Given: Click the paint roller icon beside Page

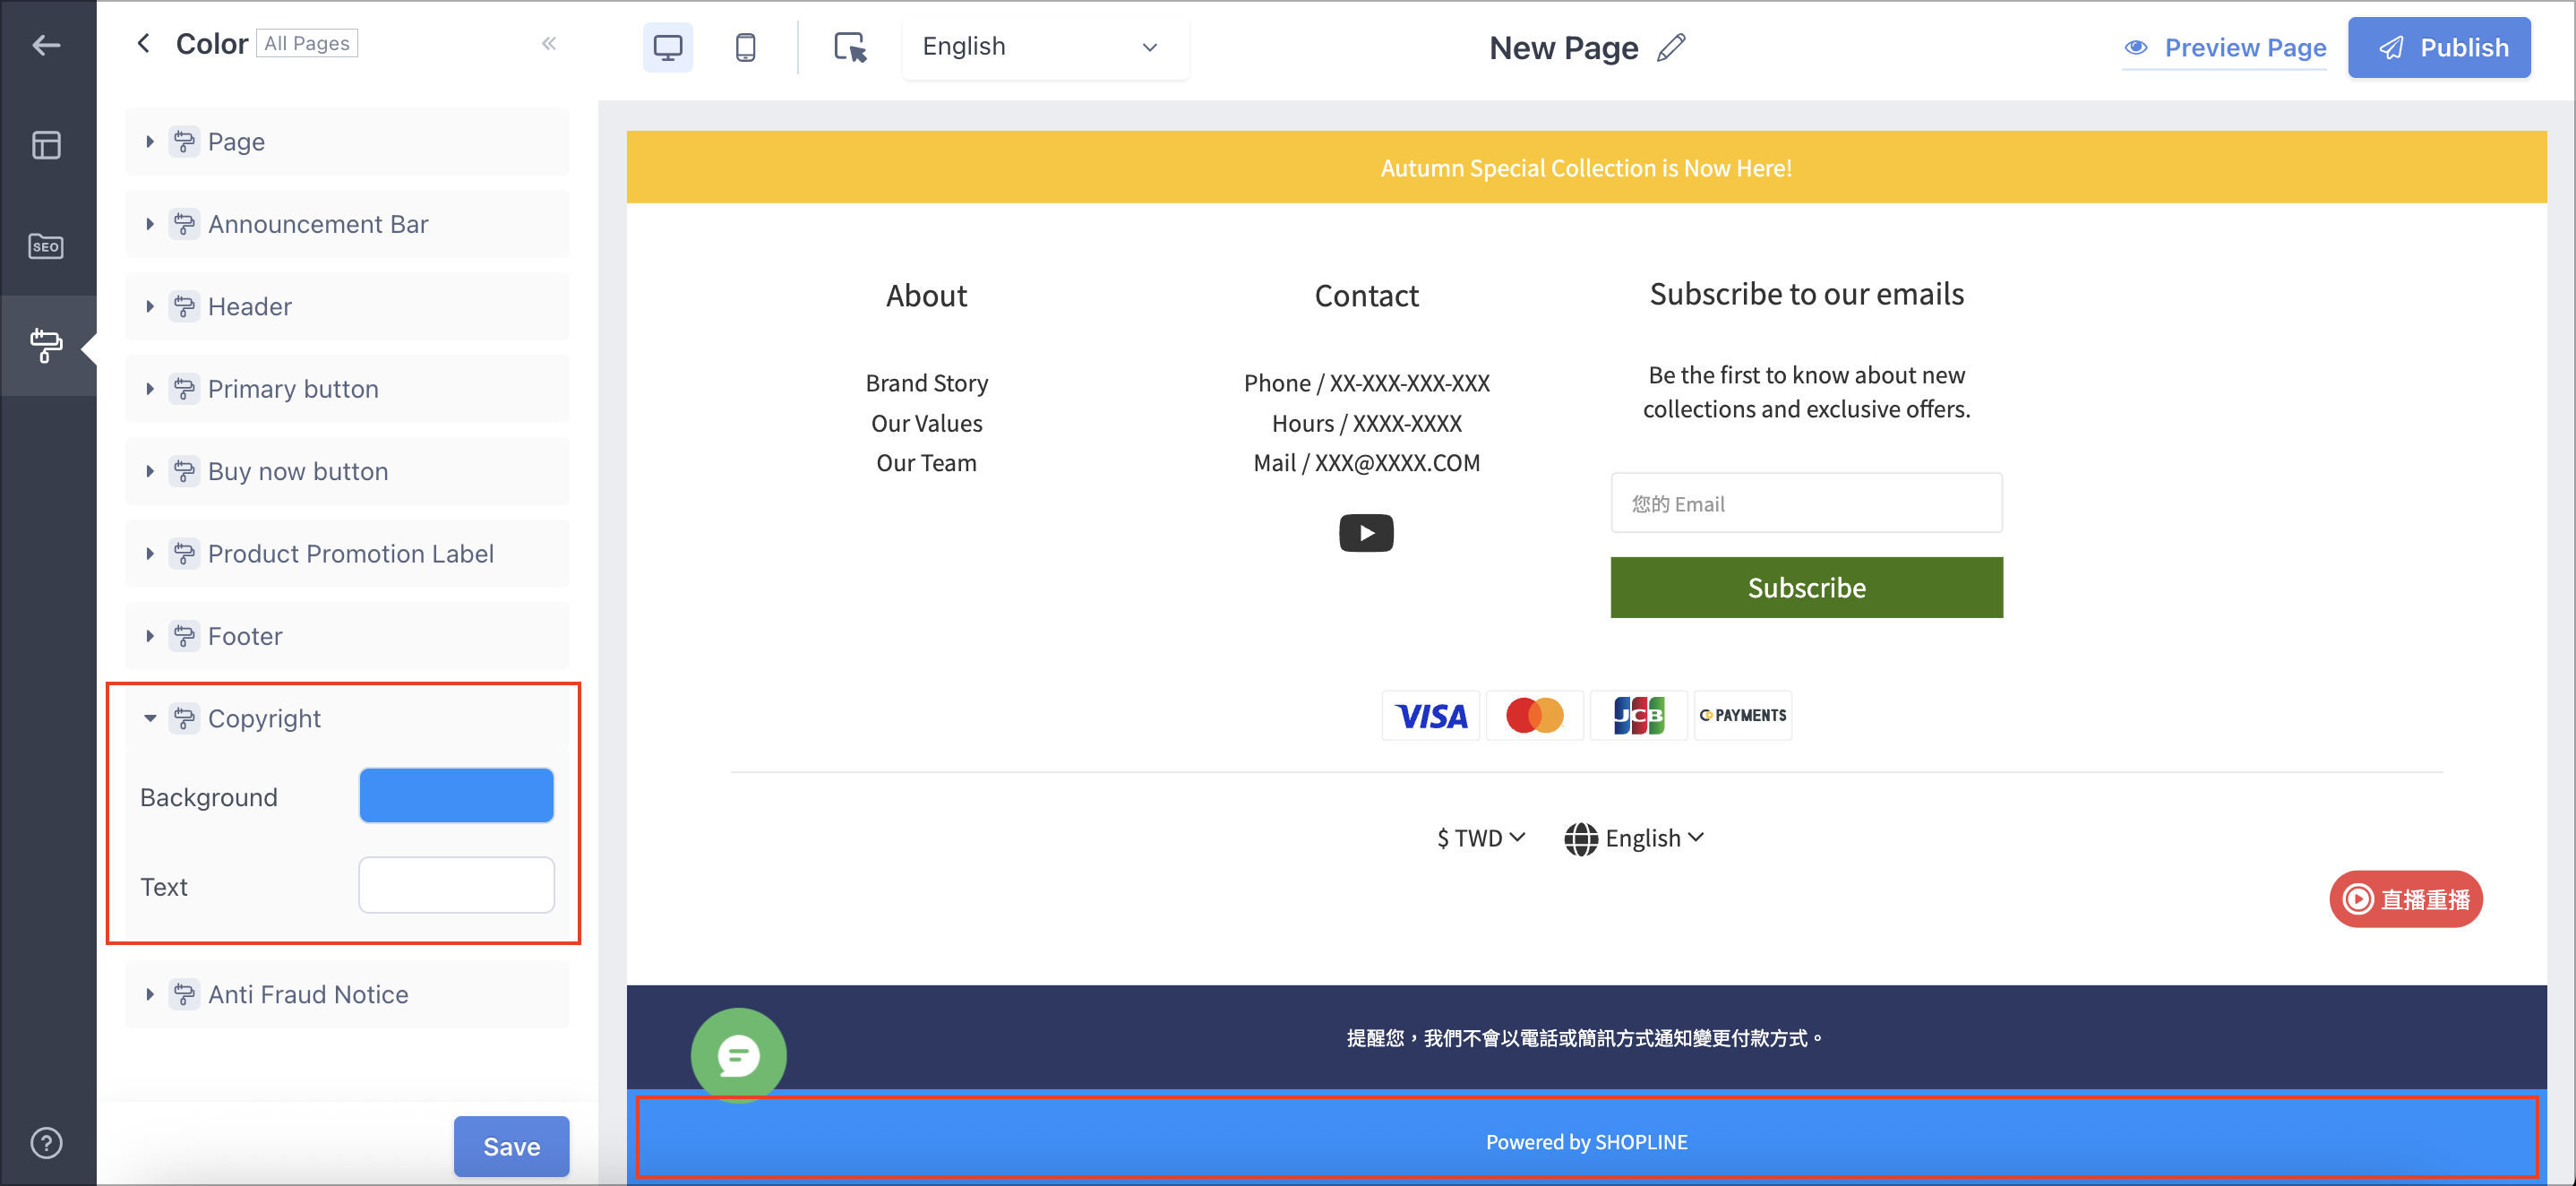Looking at the screenshot, I should point(184,141).
